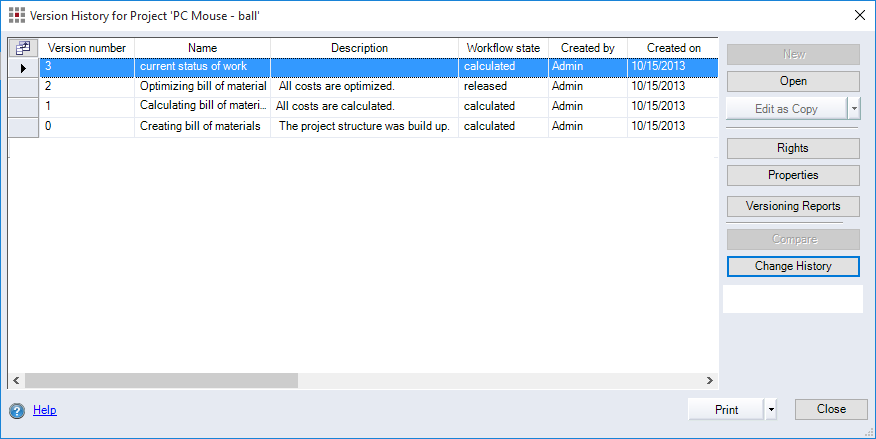Click the right arrow of horizontal scrollbar

tap(710, 380)
